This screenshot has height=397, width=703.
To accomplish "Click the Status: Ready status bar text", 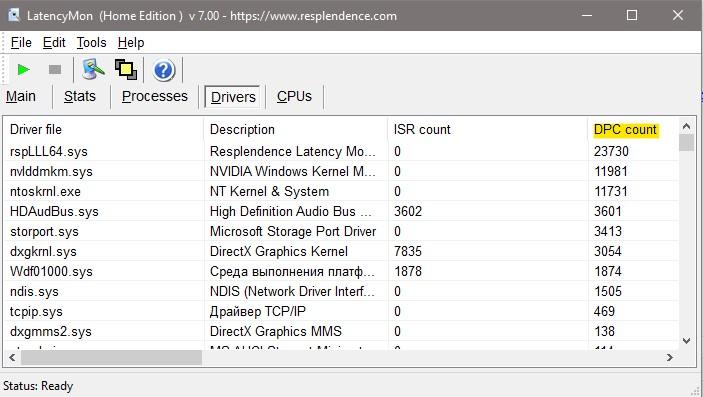I will [38, 386].
